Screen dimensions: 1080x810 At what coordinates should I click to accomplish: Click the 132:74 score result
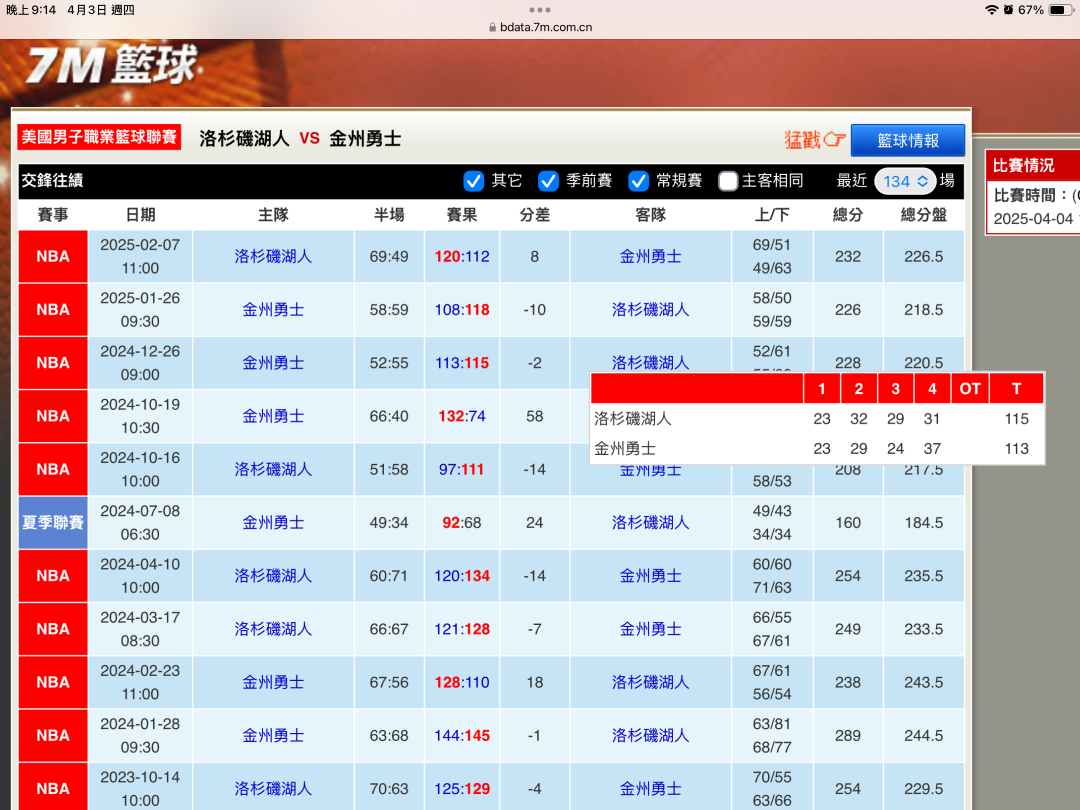(x=461, y=416)
